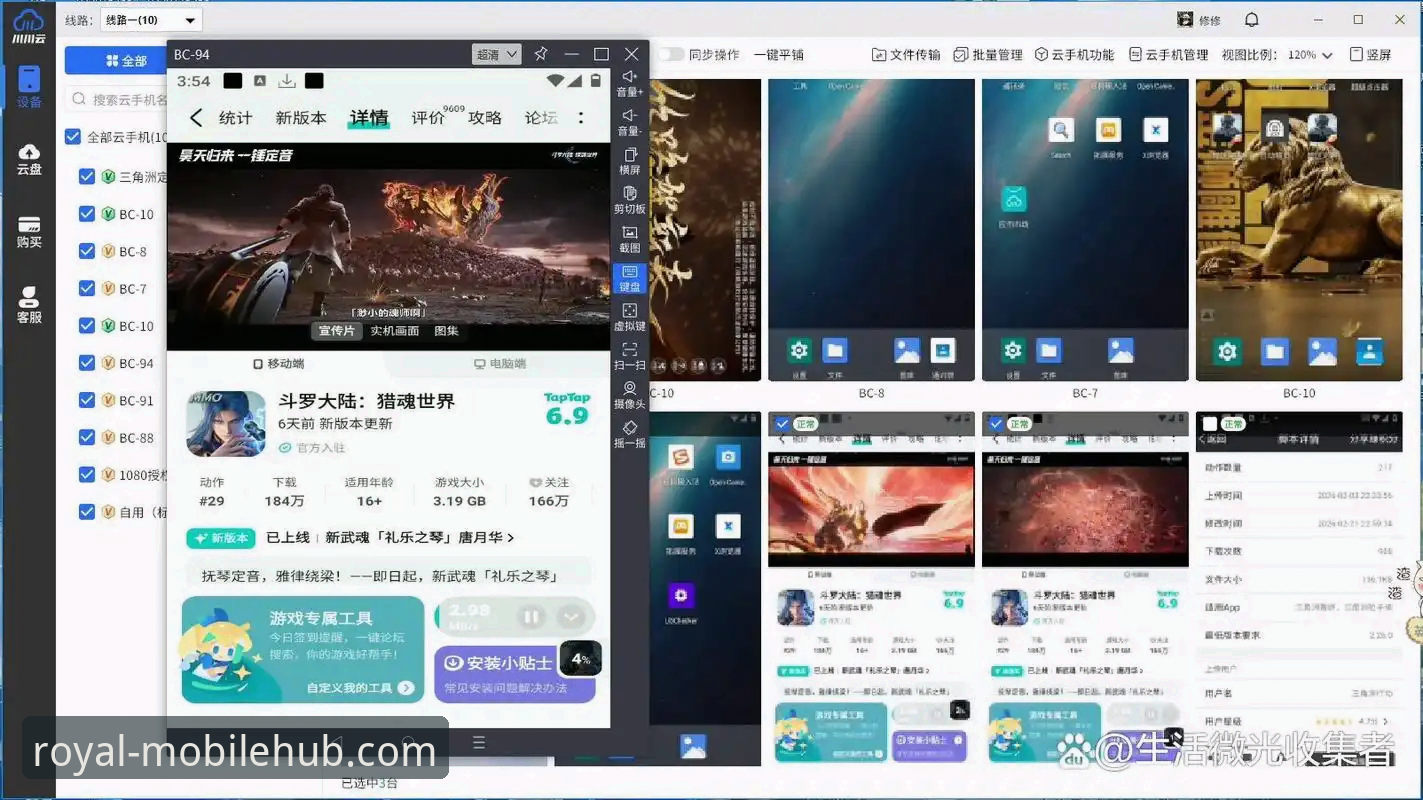Click the 一键平铺 tile button
Image resolution: width=1423 pixels, height=800 pixels.
coord(778,55)
